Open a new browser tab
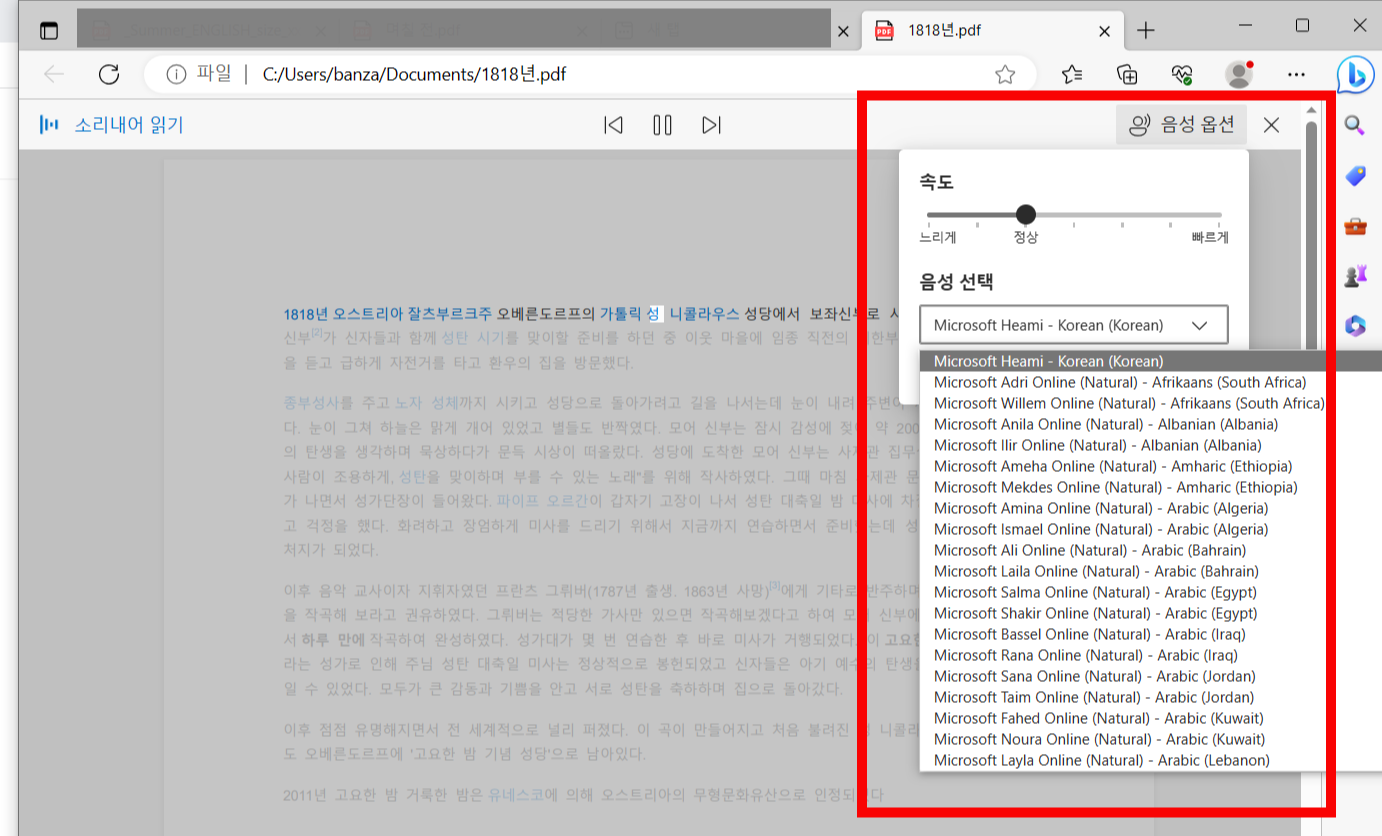Screen dimensions: 1382x836 pyautogui.click(x=1146, y=31)
